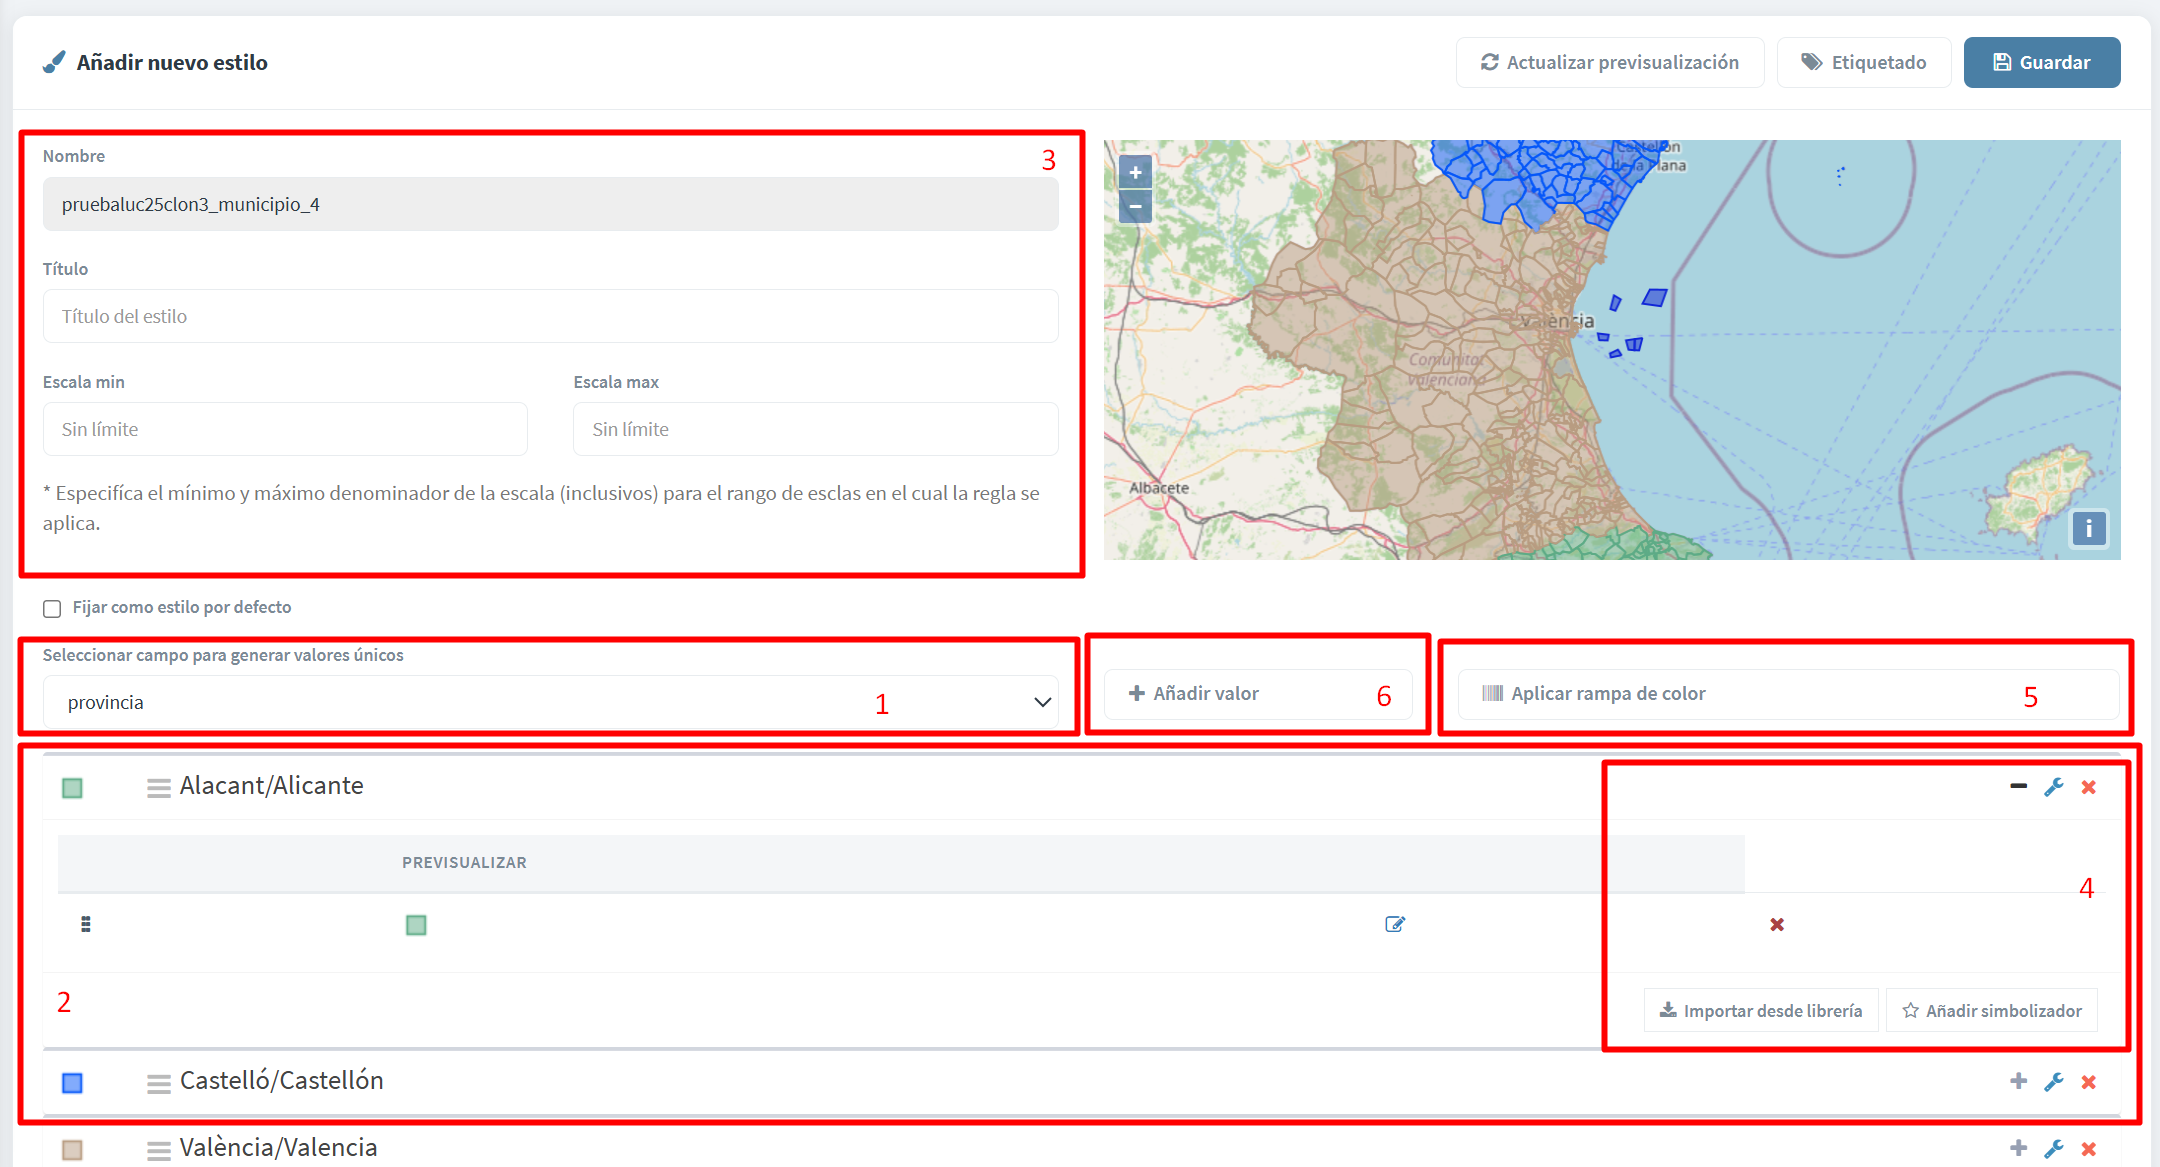Viewport: 2160px width, 1167px height.
Task: Click Añadir valor button
Action: (1258, 694)
